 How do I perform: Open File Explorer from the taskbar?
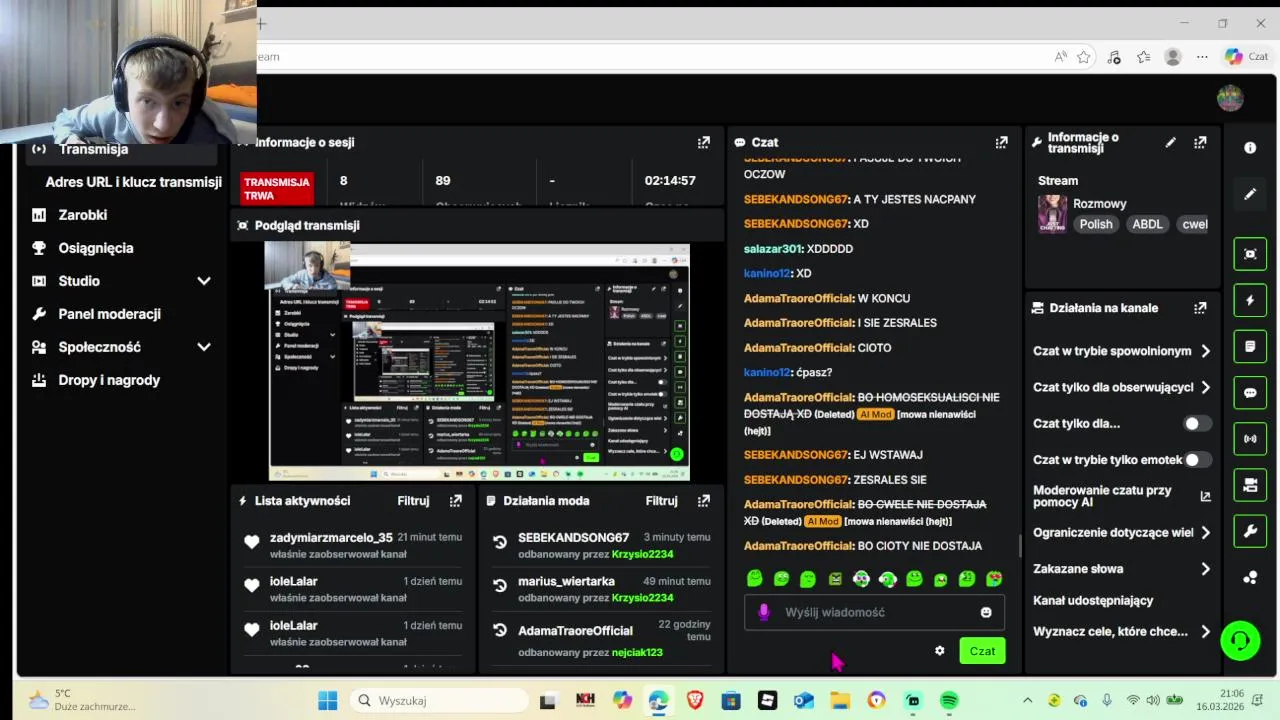pos(840,701)
